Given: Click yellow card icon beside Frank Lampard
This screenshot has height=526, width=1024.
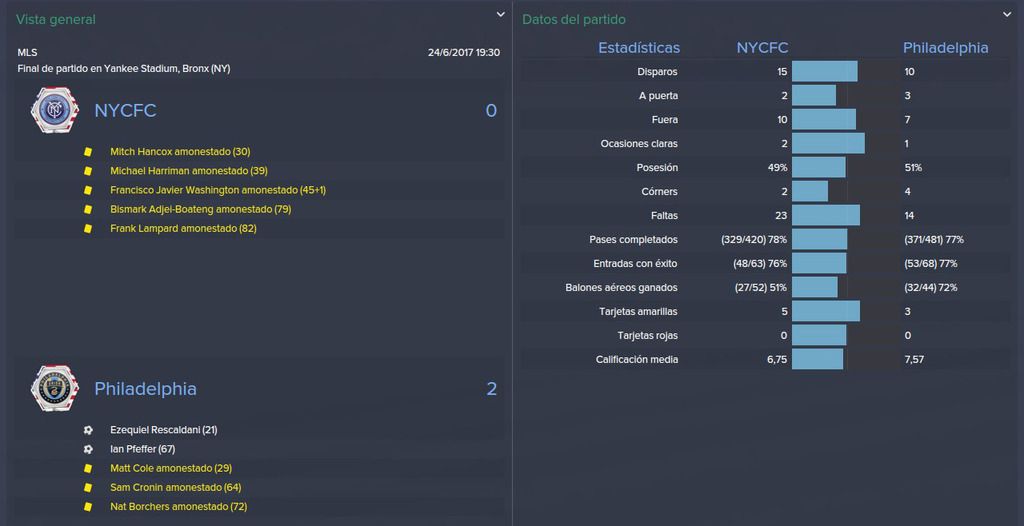Looking at the screenshot, I should (x=88, y=229).
